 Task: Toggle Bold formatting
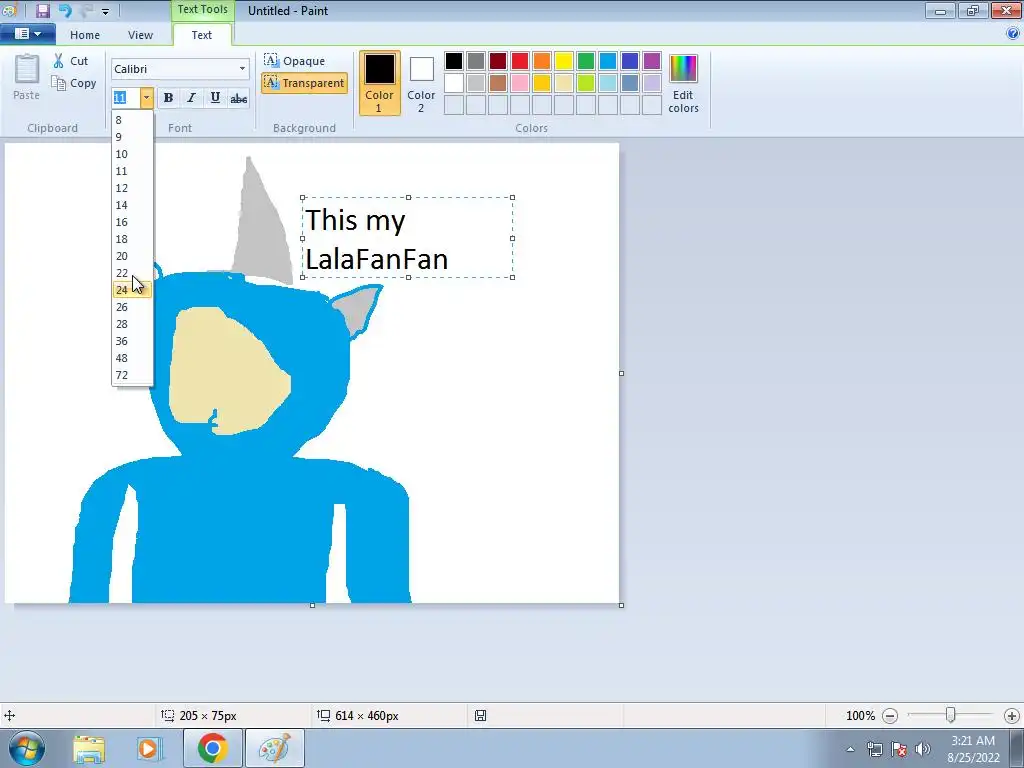(x=168, y=98)
